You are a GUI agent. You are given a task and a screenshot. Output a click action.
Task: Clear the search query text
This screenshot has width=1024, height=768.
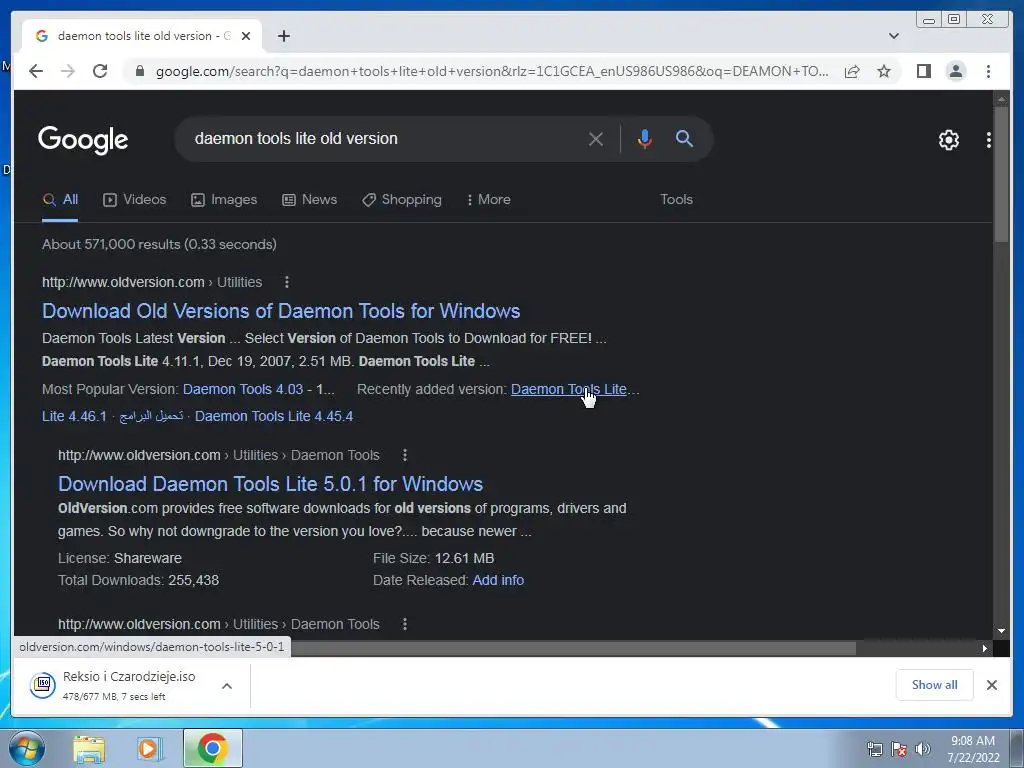tap(595, 138)
